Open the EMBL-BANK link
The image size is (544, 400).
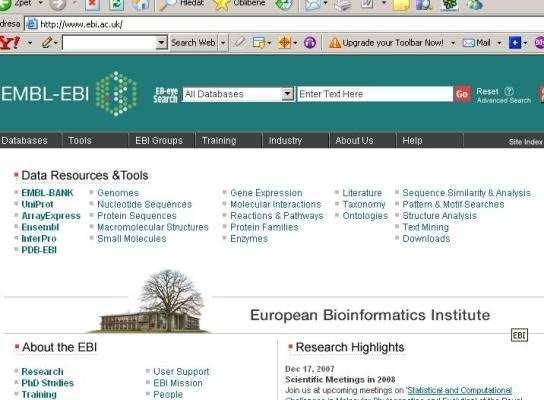coord(47,193)
